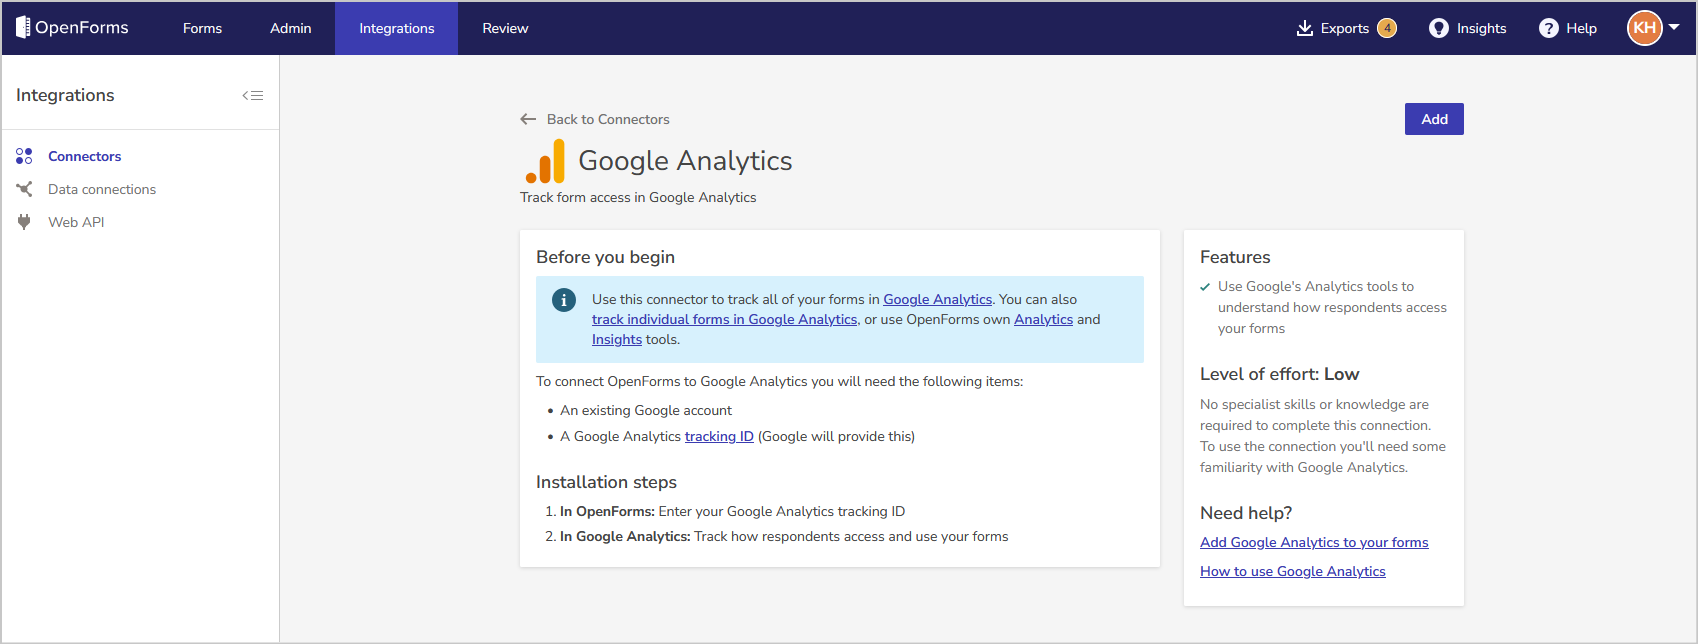Click the Help question mark icon
The width and height of the screenshot is (1698, 644).
[x=1549, y=28]
